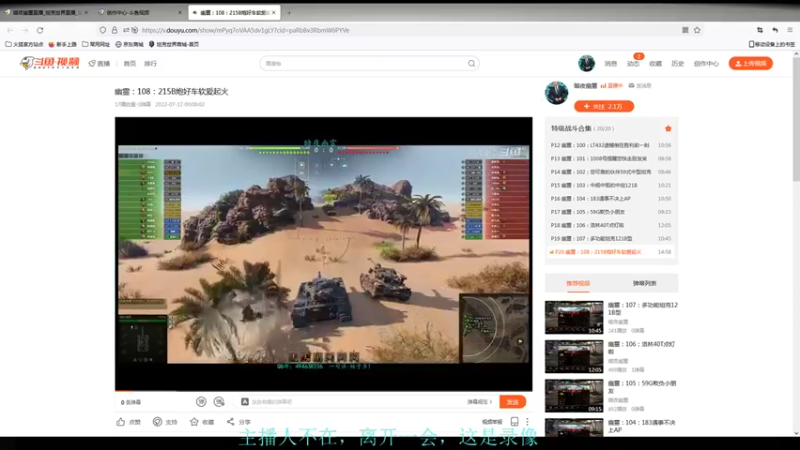800x450 pixels.
Task: Click the Douyu video site logo
Action: 49,63
